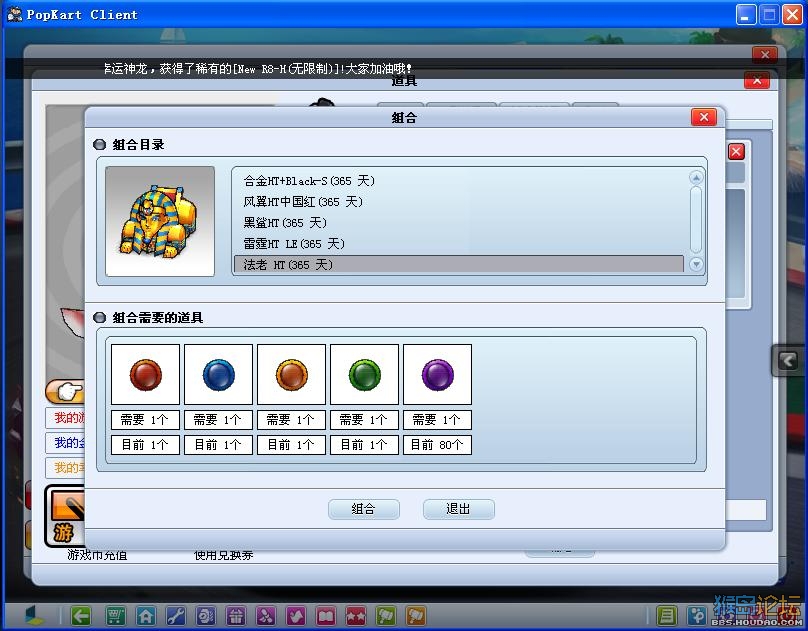Select the green orb item slot
Image resolution: width=808 pixels, height=631 pixels.
[x=364, y=374]
